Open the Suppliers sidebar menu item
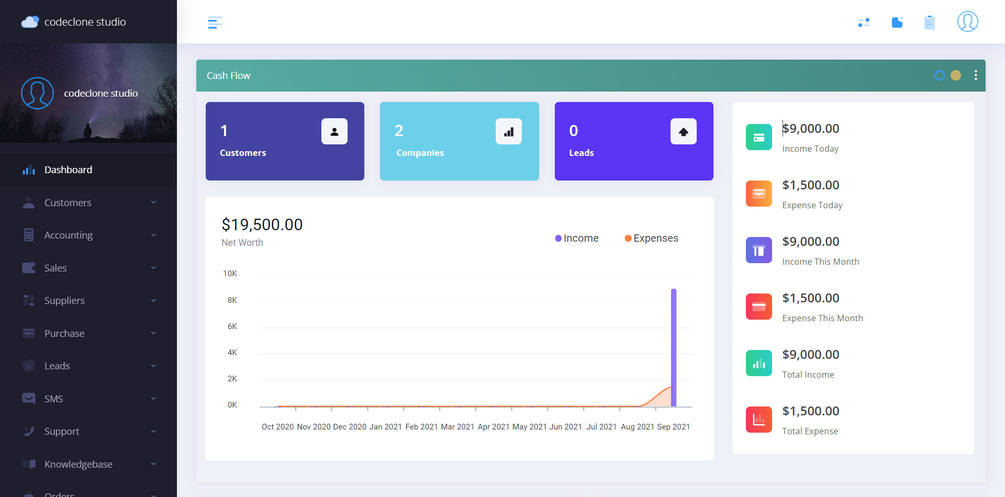1005x497 pixels. (88, 300)
